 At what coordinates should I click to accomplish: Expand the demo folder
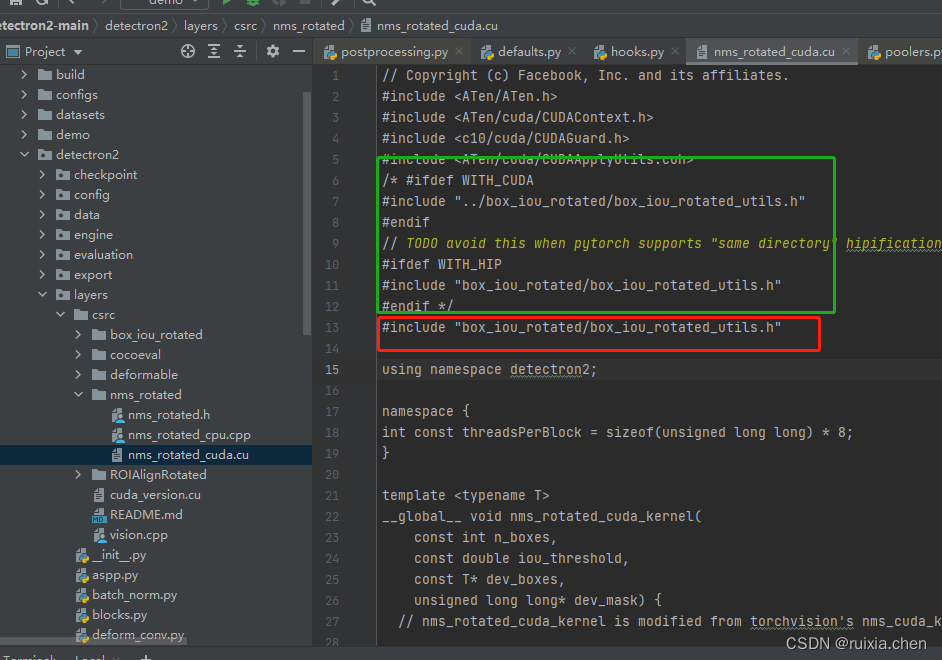(x=23, y=135)
